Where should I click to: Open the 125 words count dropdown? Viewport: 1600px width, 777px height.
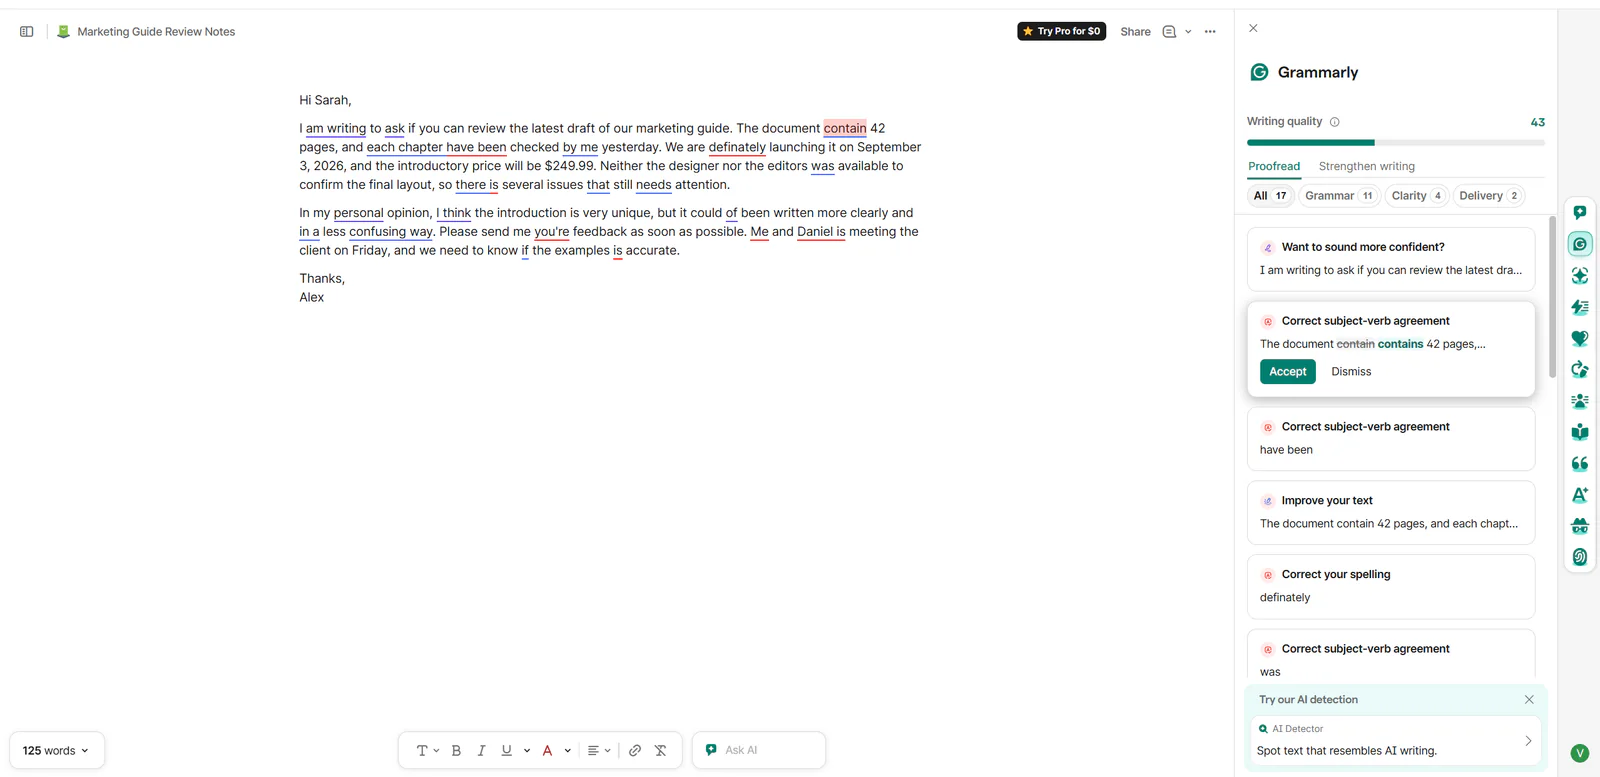57,751
